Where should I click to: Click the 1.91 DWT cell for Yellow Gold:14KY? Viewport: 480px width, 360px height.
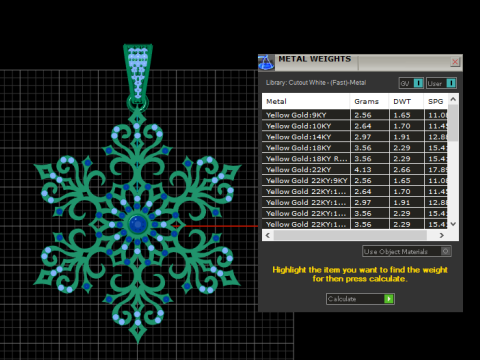coord(406,137)
